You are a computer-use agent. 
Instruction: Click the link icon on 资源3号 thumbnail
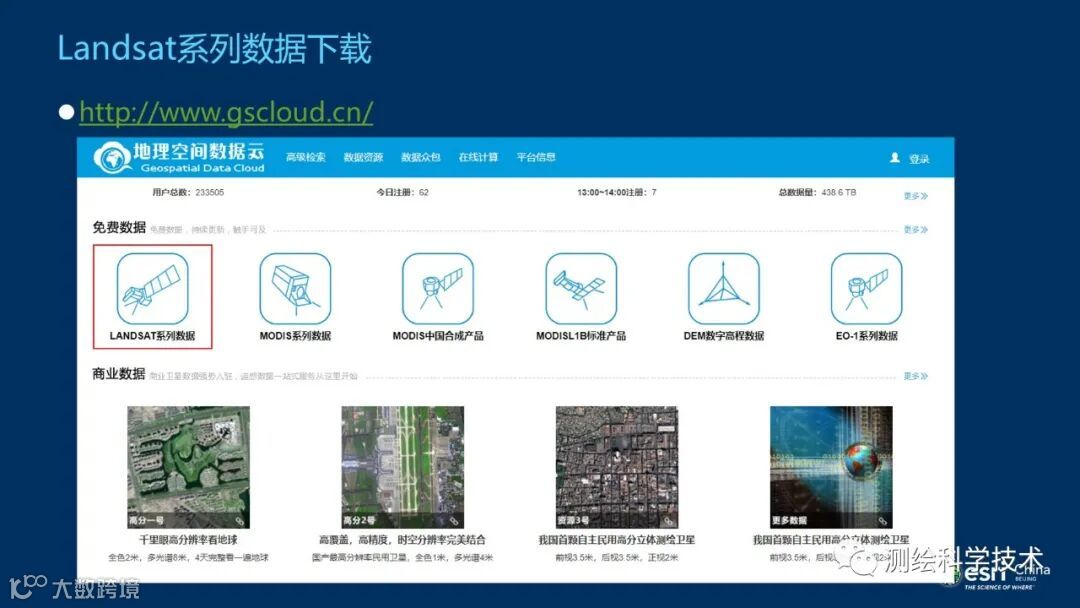pos(669,521)
